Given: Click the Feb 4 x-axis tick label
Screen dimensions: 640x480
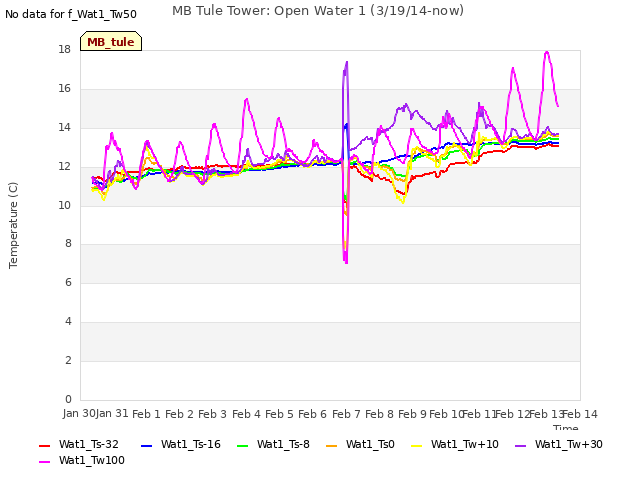Looking at the screenshot, I should [246, 414].
